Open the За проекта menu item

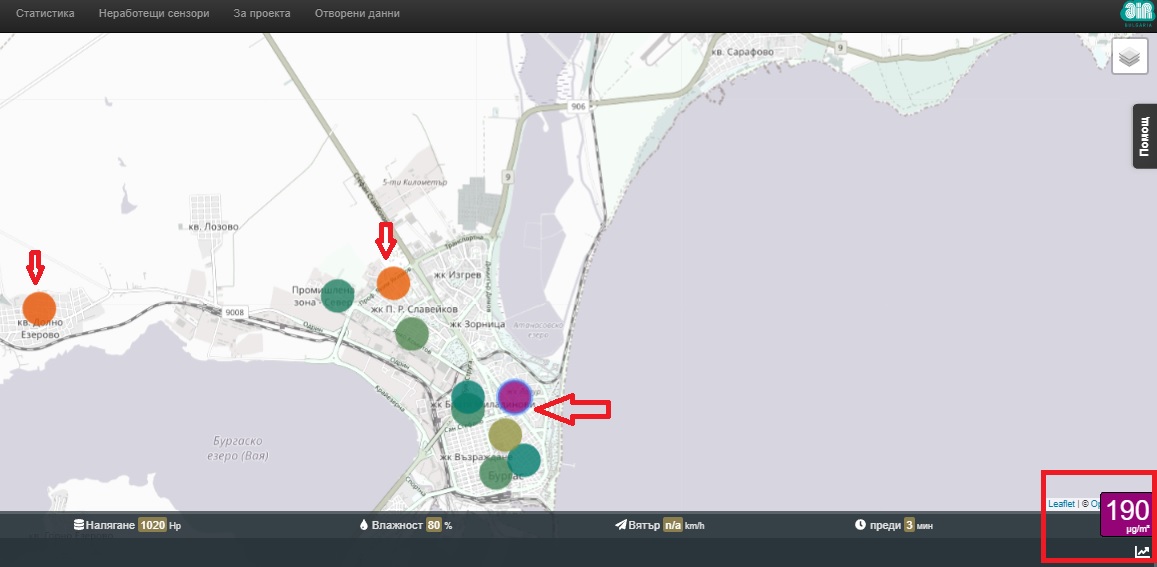[x=262, y=13]
